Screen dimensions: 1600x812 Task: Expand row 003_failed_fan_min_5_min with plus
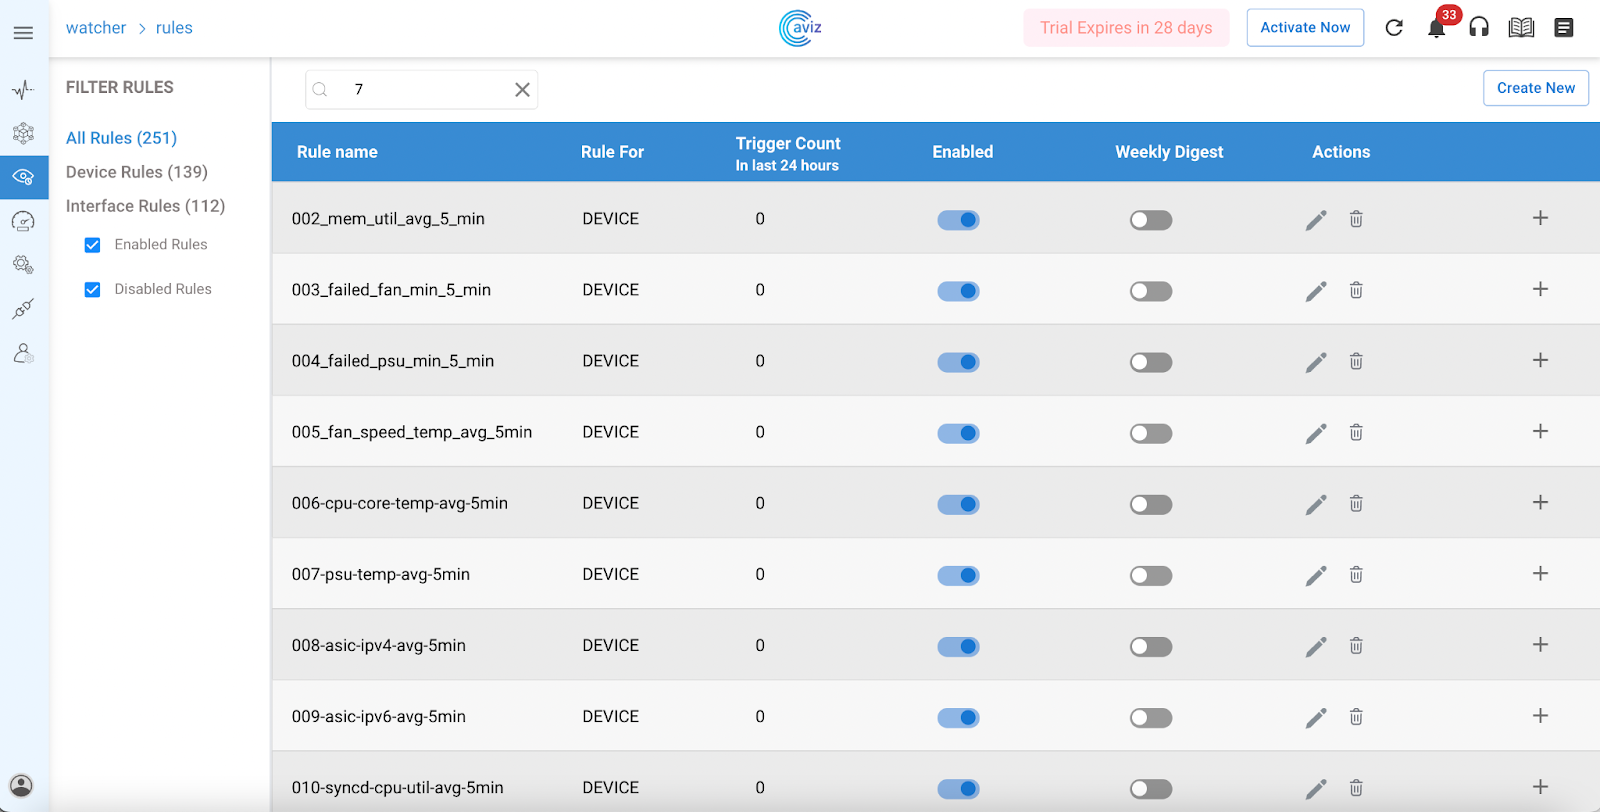(1540, 289)
